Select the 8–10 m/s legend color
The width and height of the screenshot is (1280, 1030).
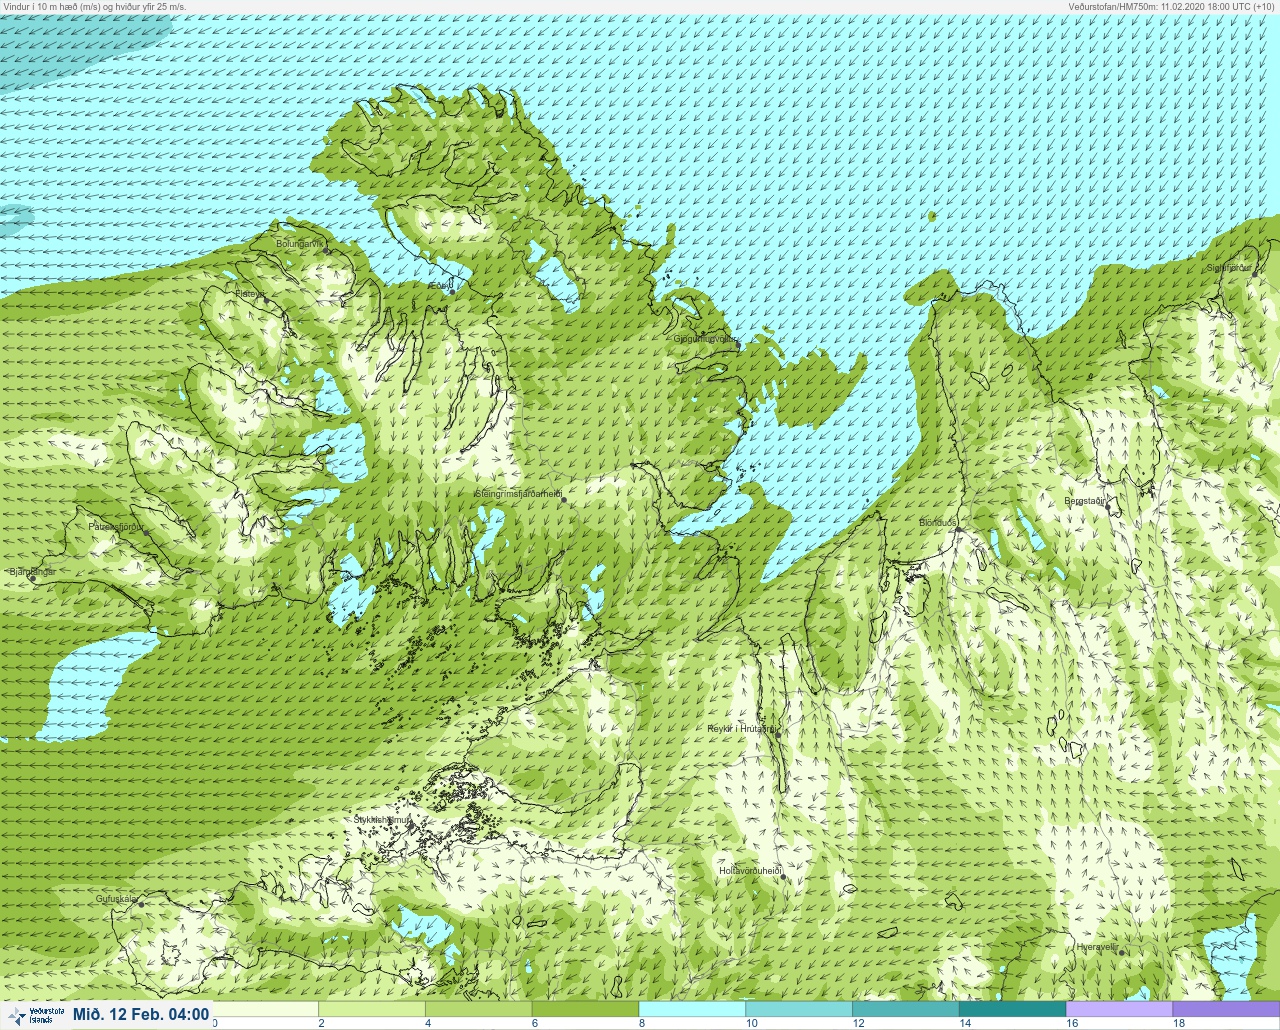click(692, 1009)
